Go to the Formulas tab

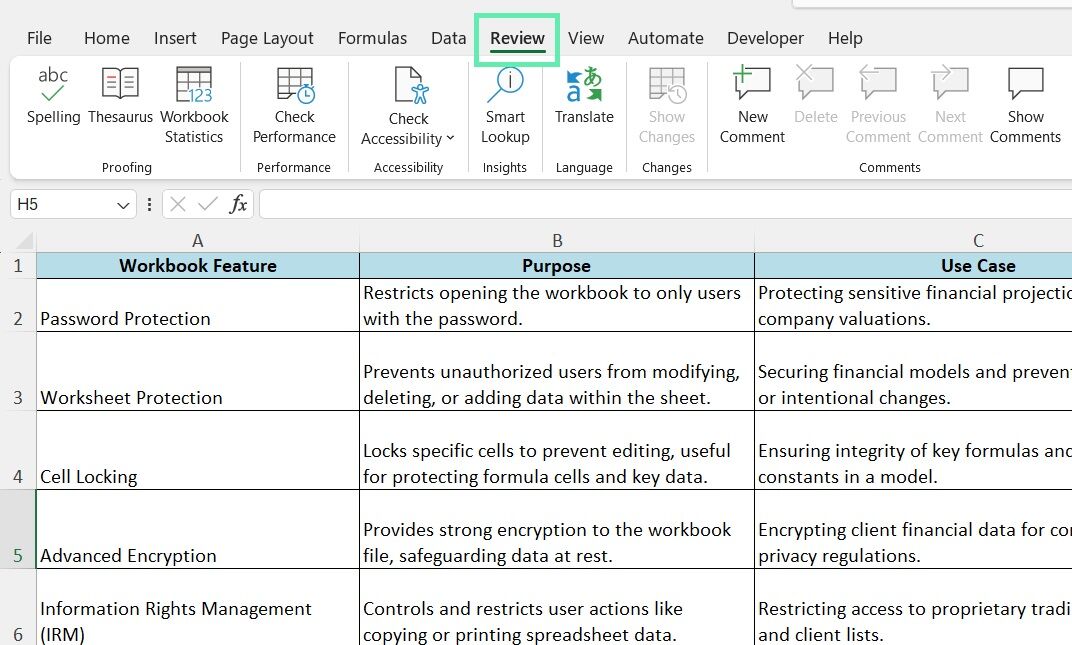point(373,38)
